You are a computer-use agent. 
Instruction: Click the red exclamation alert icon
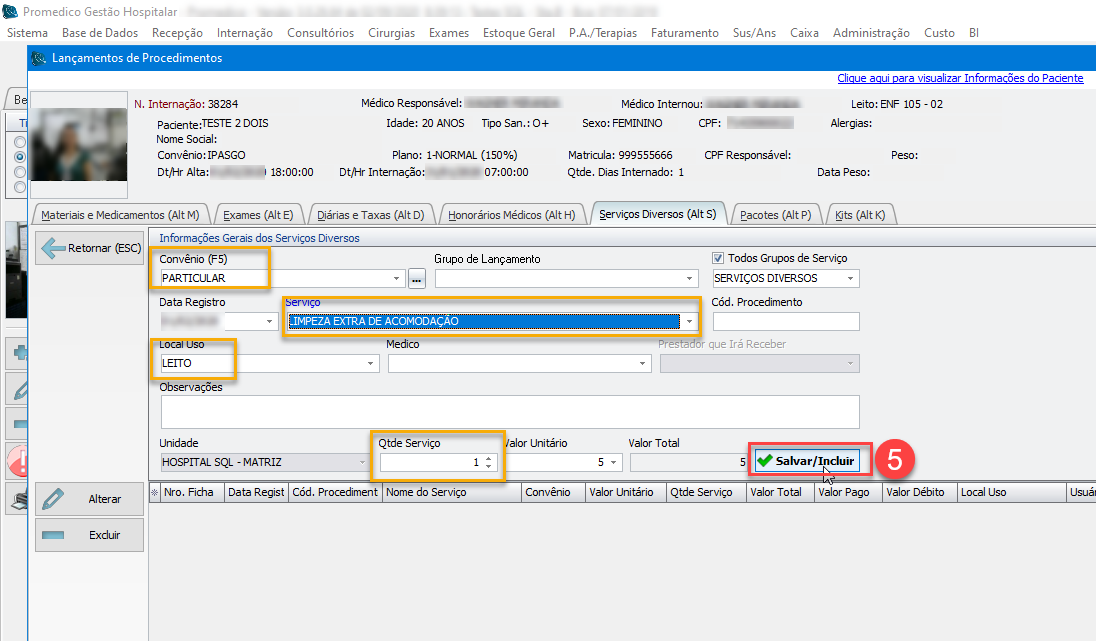(19, 462)
